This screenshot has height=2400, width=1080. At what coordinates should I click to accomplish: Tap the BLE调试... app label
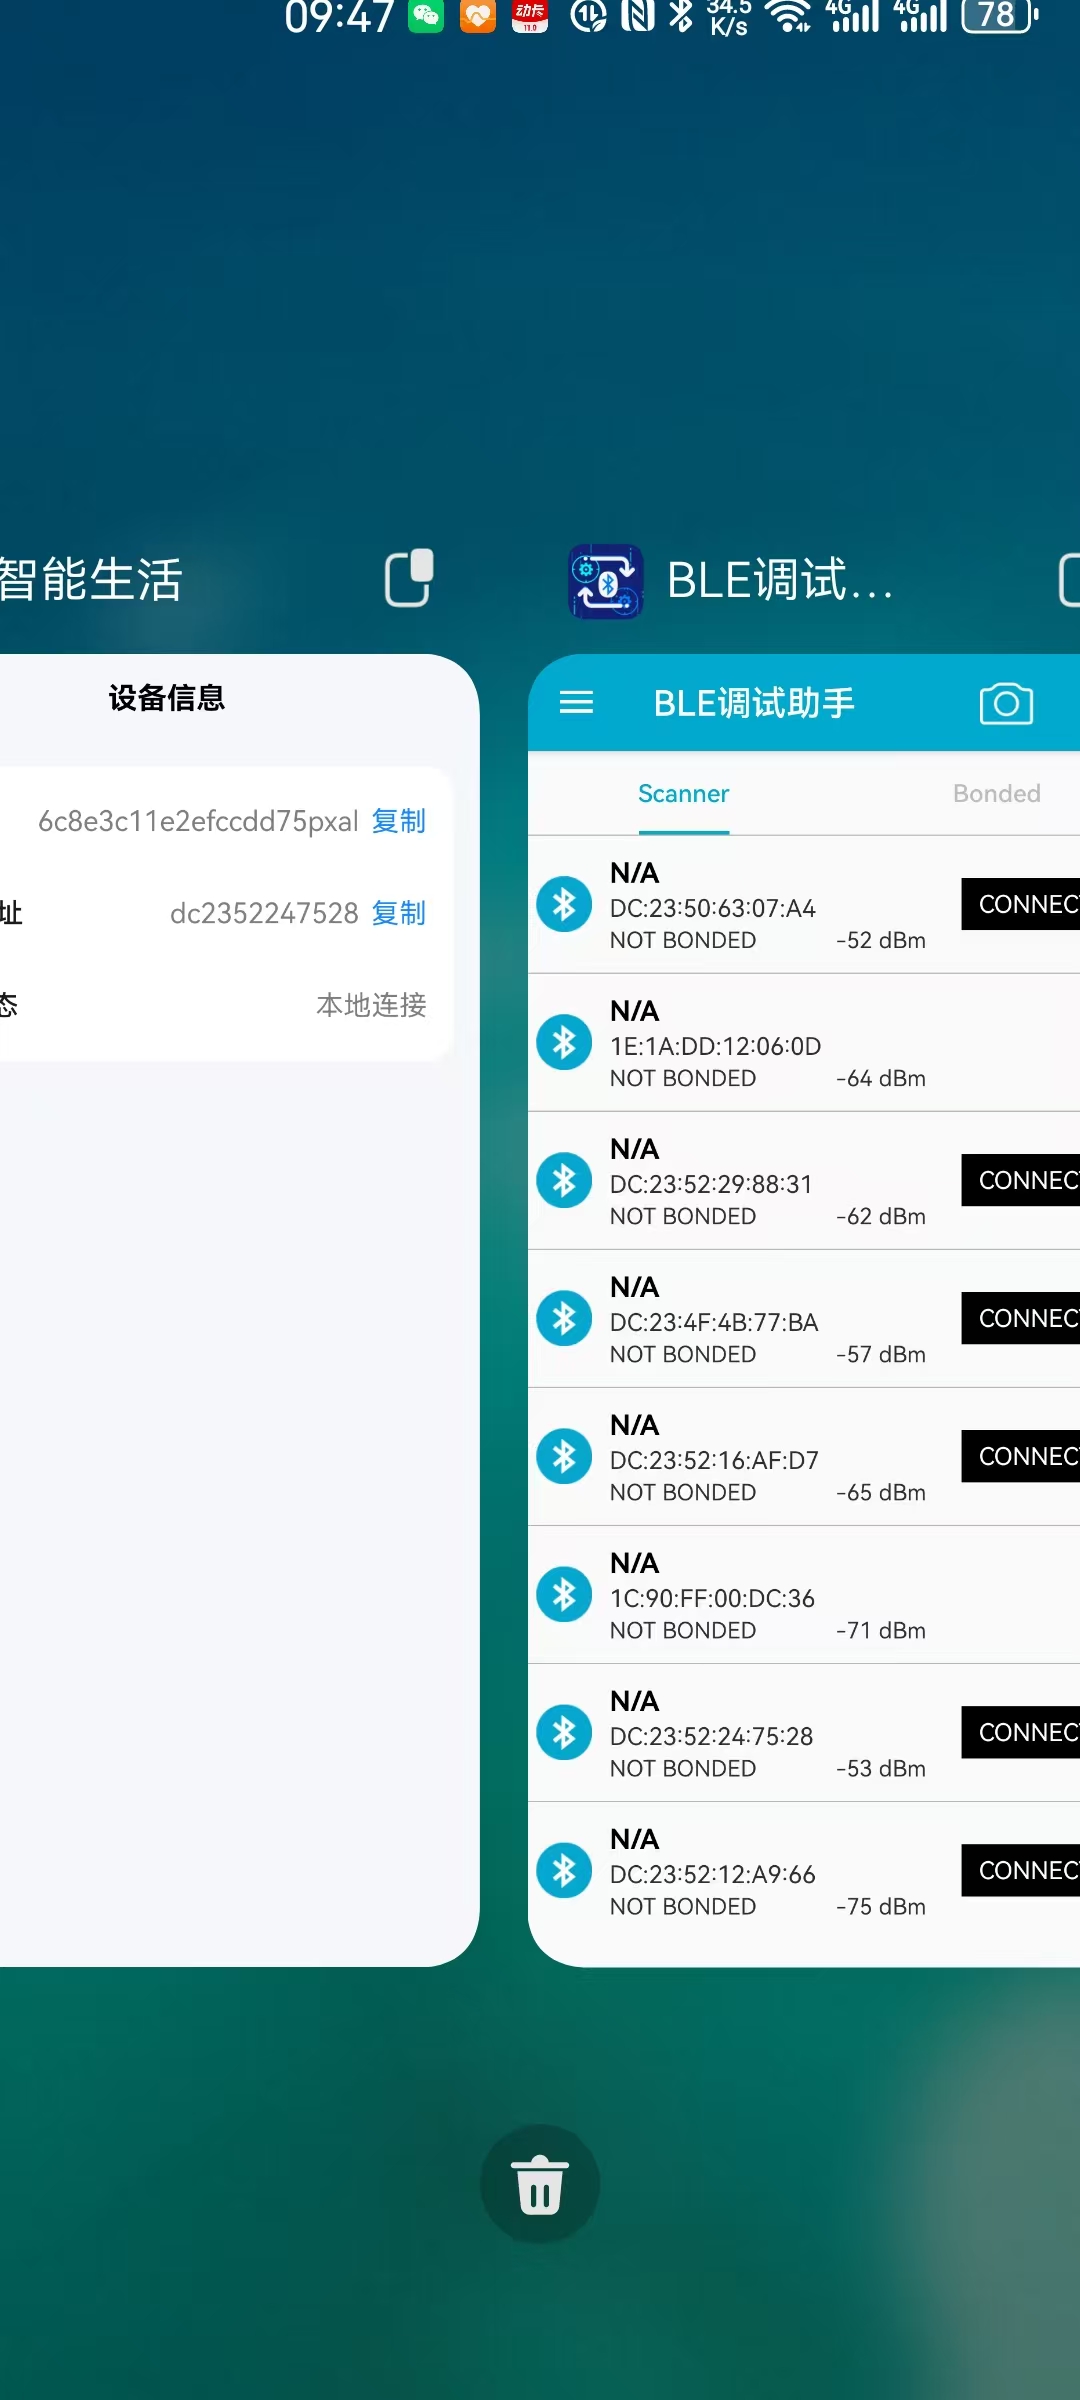click(780, 580)
